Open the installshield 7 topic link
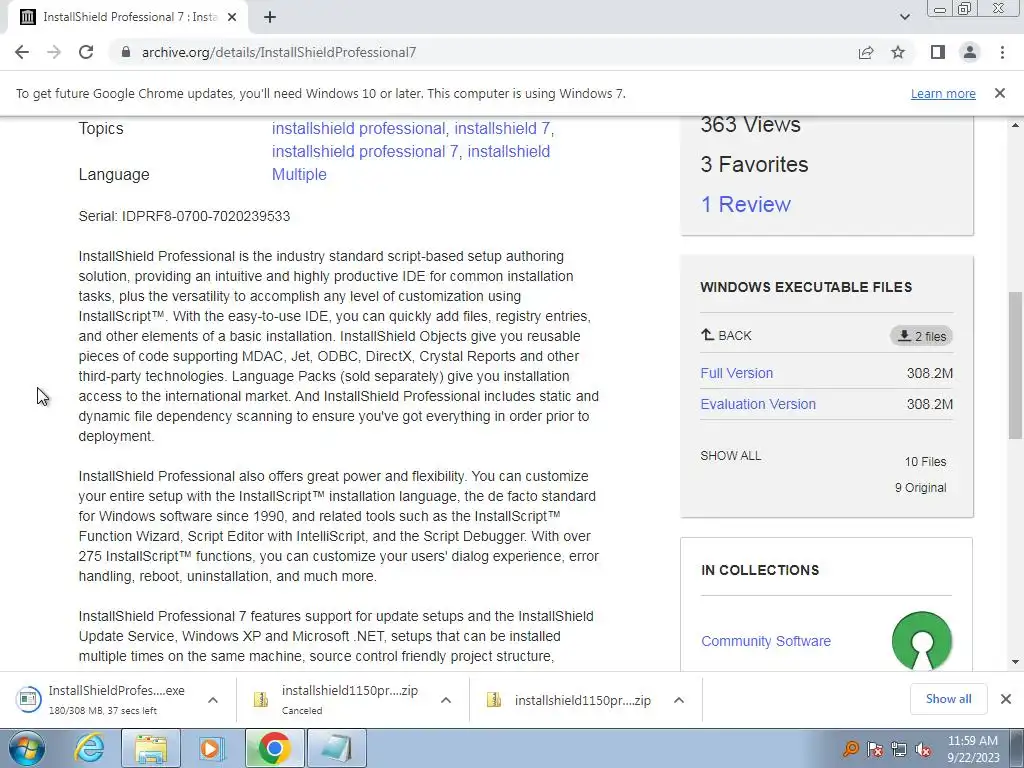Screen dimensions: 1024x768 tap(502, 129)
